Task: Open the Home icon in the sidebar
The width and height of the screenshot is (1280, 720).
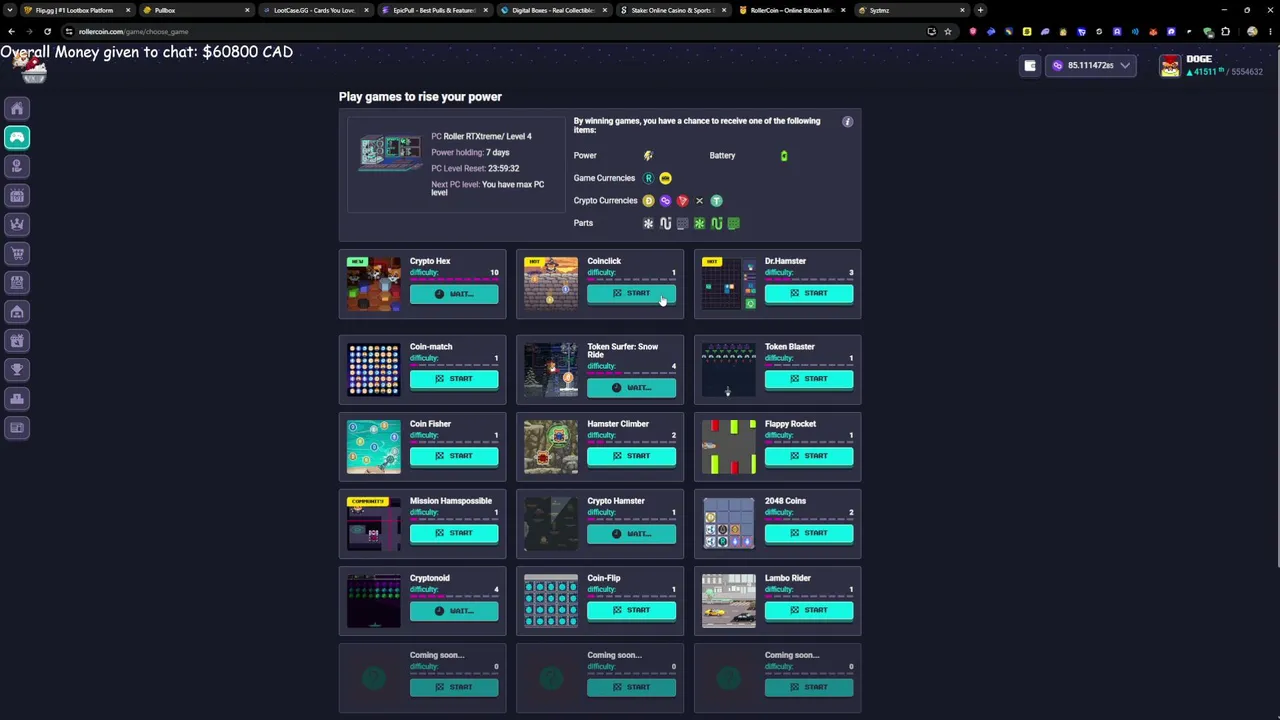Action: point(17,108)
